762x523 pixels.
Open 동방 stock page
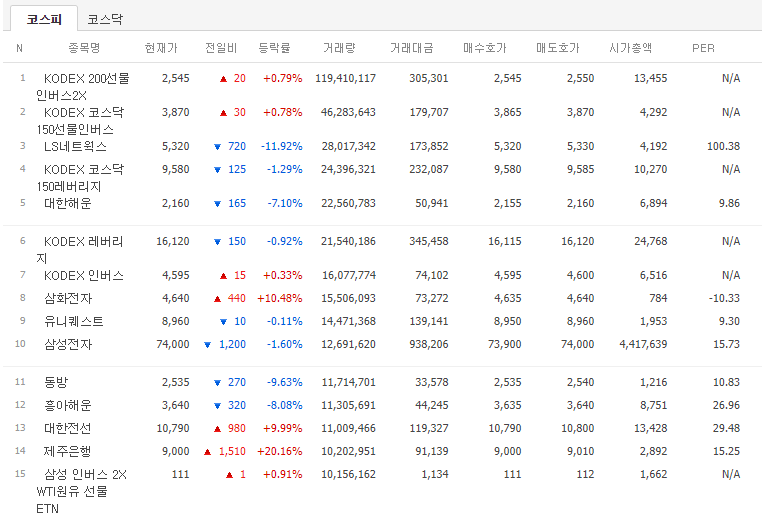point(56,382)
